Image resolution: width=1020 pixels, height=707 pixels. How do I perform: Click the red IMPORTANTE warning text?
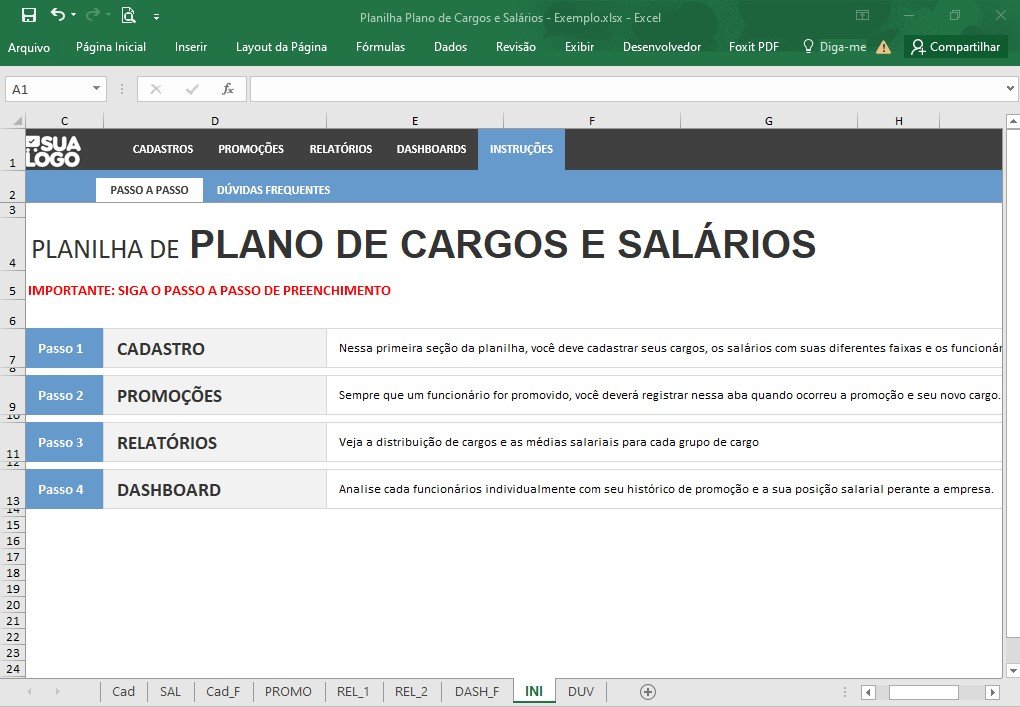click(x=209, y=291)
